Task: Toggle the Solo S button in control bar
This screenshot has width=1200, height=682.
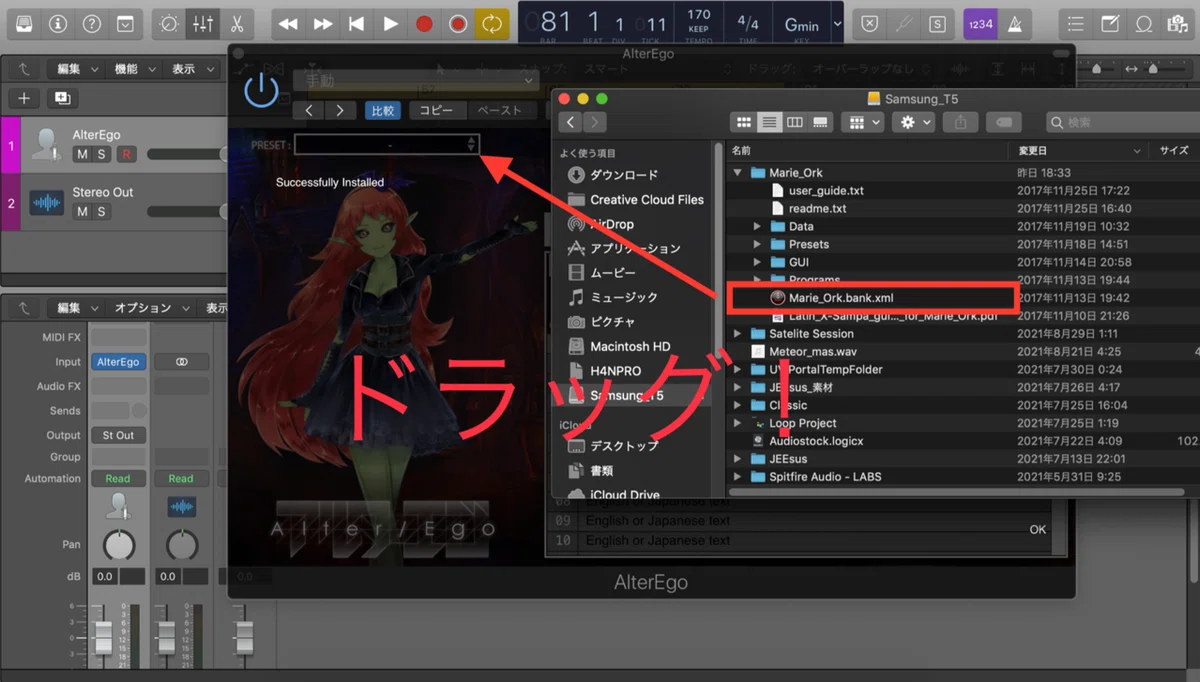Action: [x=937, y=23]
